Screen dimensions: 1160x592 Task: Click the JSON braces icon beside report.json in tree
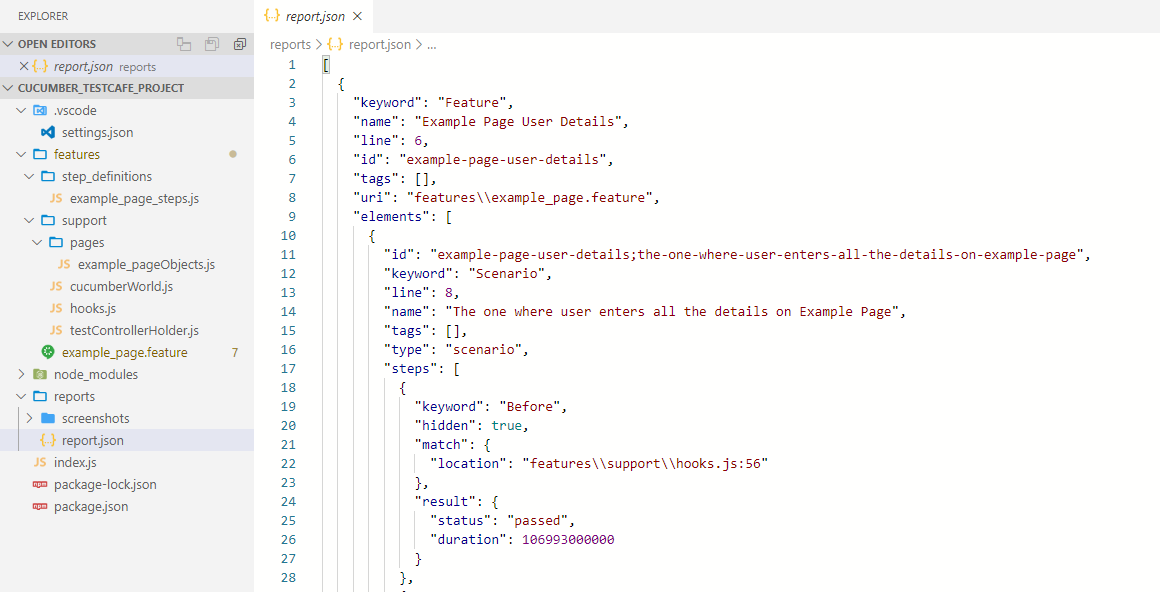coord(48,441)
